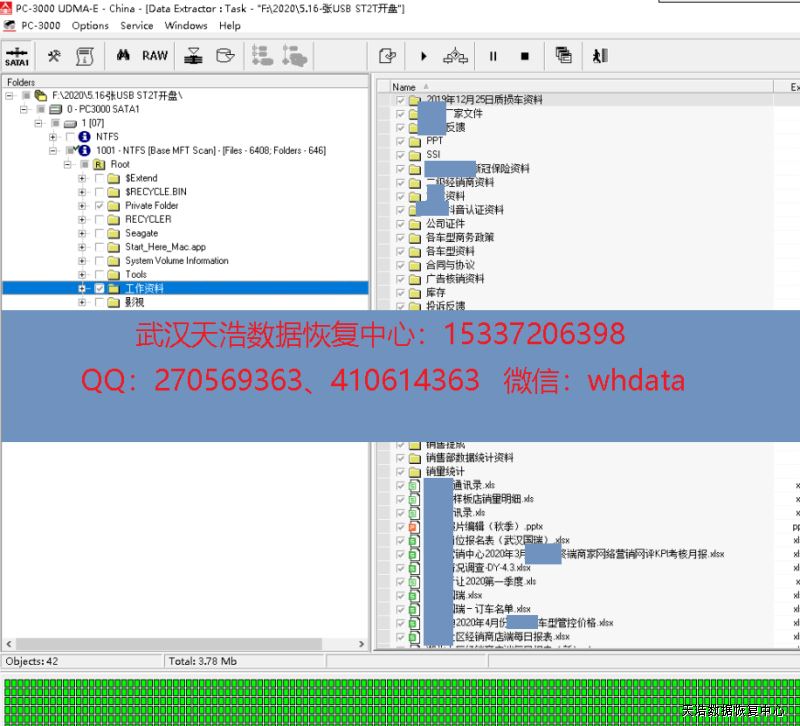Check the Seagate folder checkbox
Viewport: 800px width, 726px height.
pos(99,233)
